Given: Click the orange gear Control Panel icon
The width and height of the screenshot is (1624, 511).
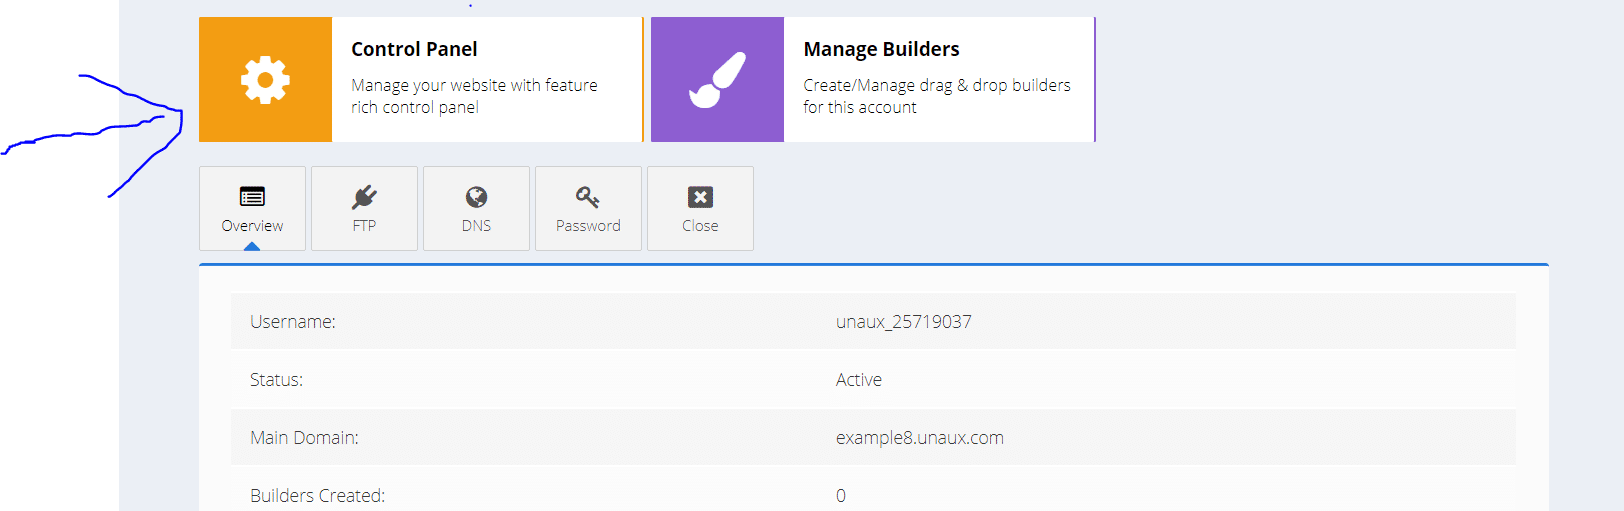Looking at the screenshot, I should [x=265, y=80].
